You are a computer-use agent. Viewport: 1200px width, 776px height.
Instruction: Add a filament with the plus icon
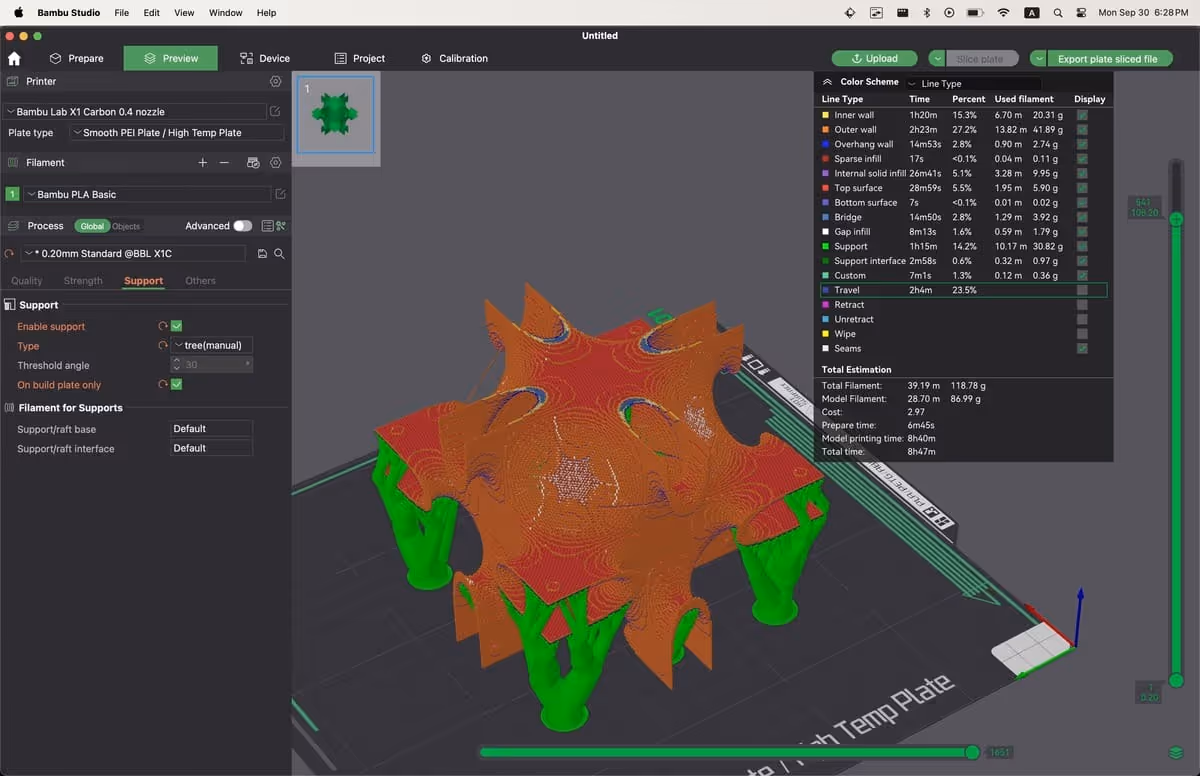click(x=203, y=162)
